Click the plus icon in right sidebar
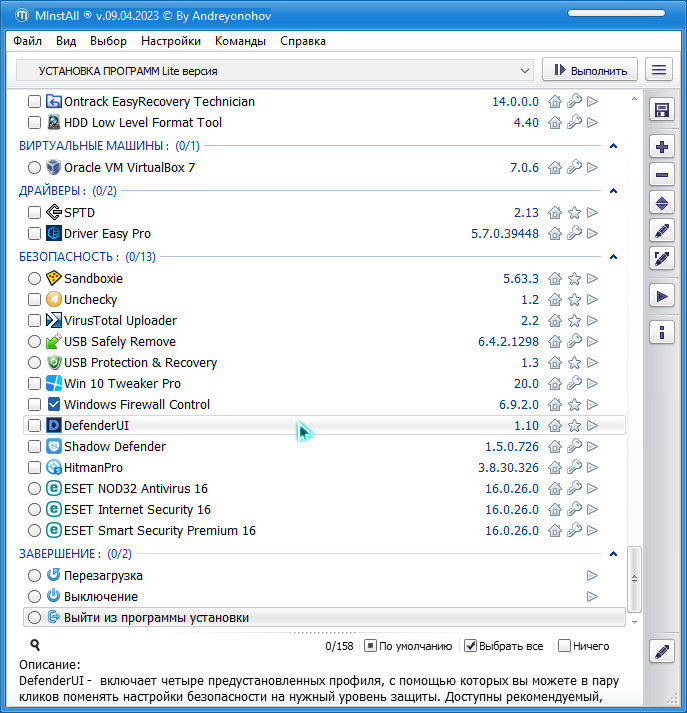 pos(661,147)
